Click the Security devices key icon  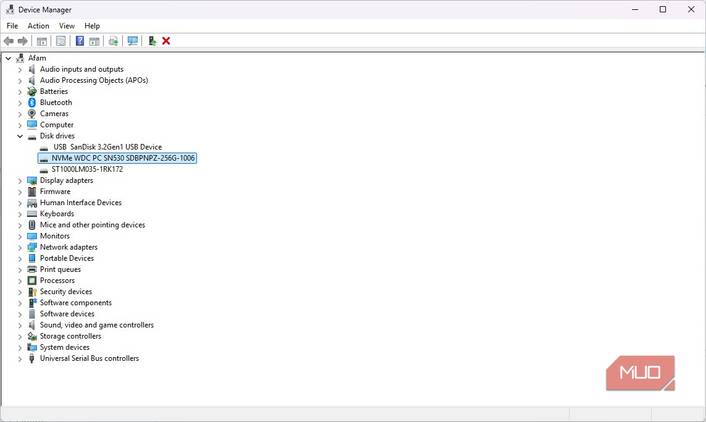[32, 292]
